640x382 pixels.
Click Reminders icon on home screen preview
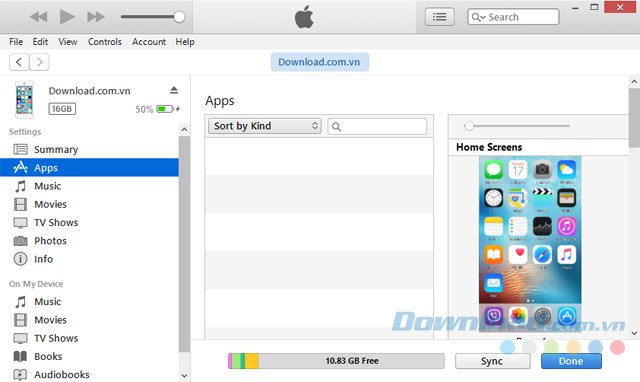(518, 226)
